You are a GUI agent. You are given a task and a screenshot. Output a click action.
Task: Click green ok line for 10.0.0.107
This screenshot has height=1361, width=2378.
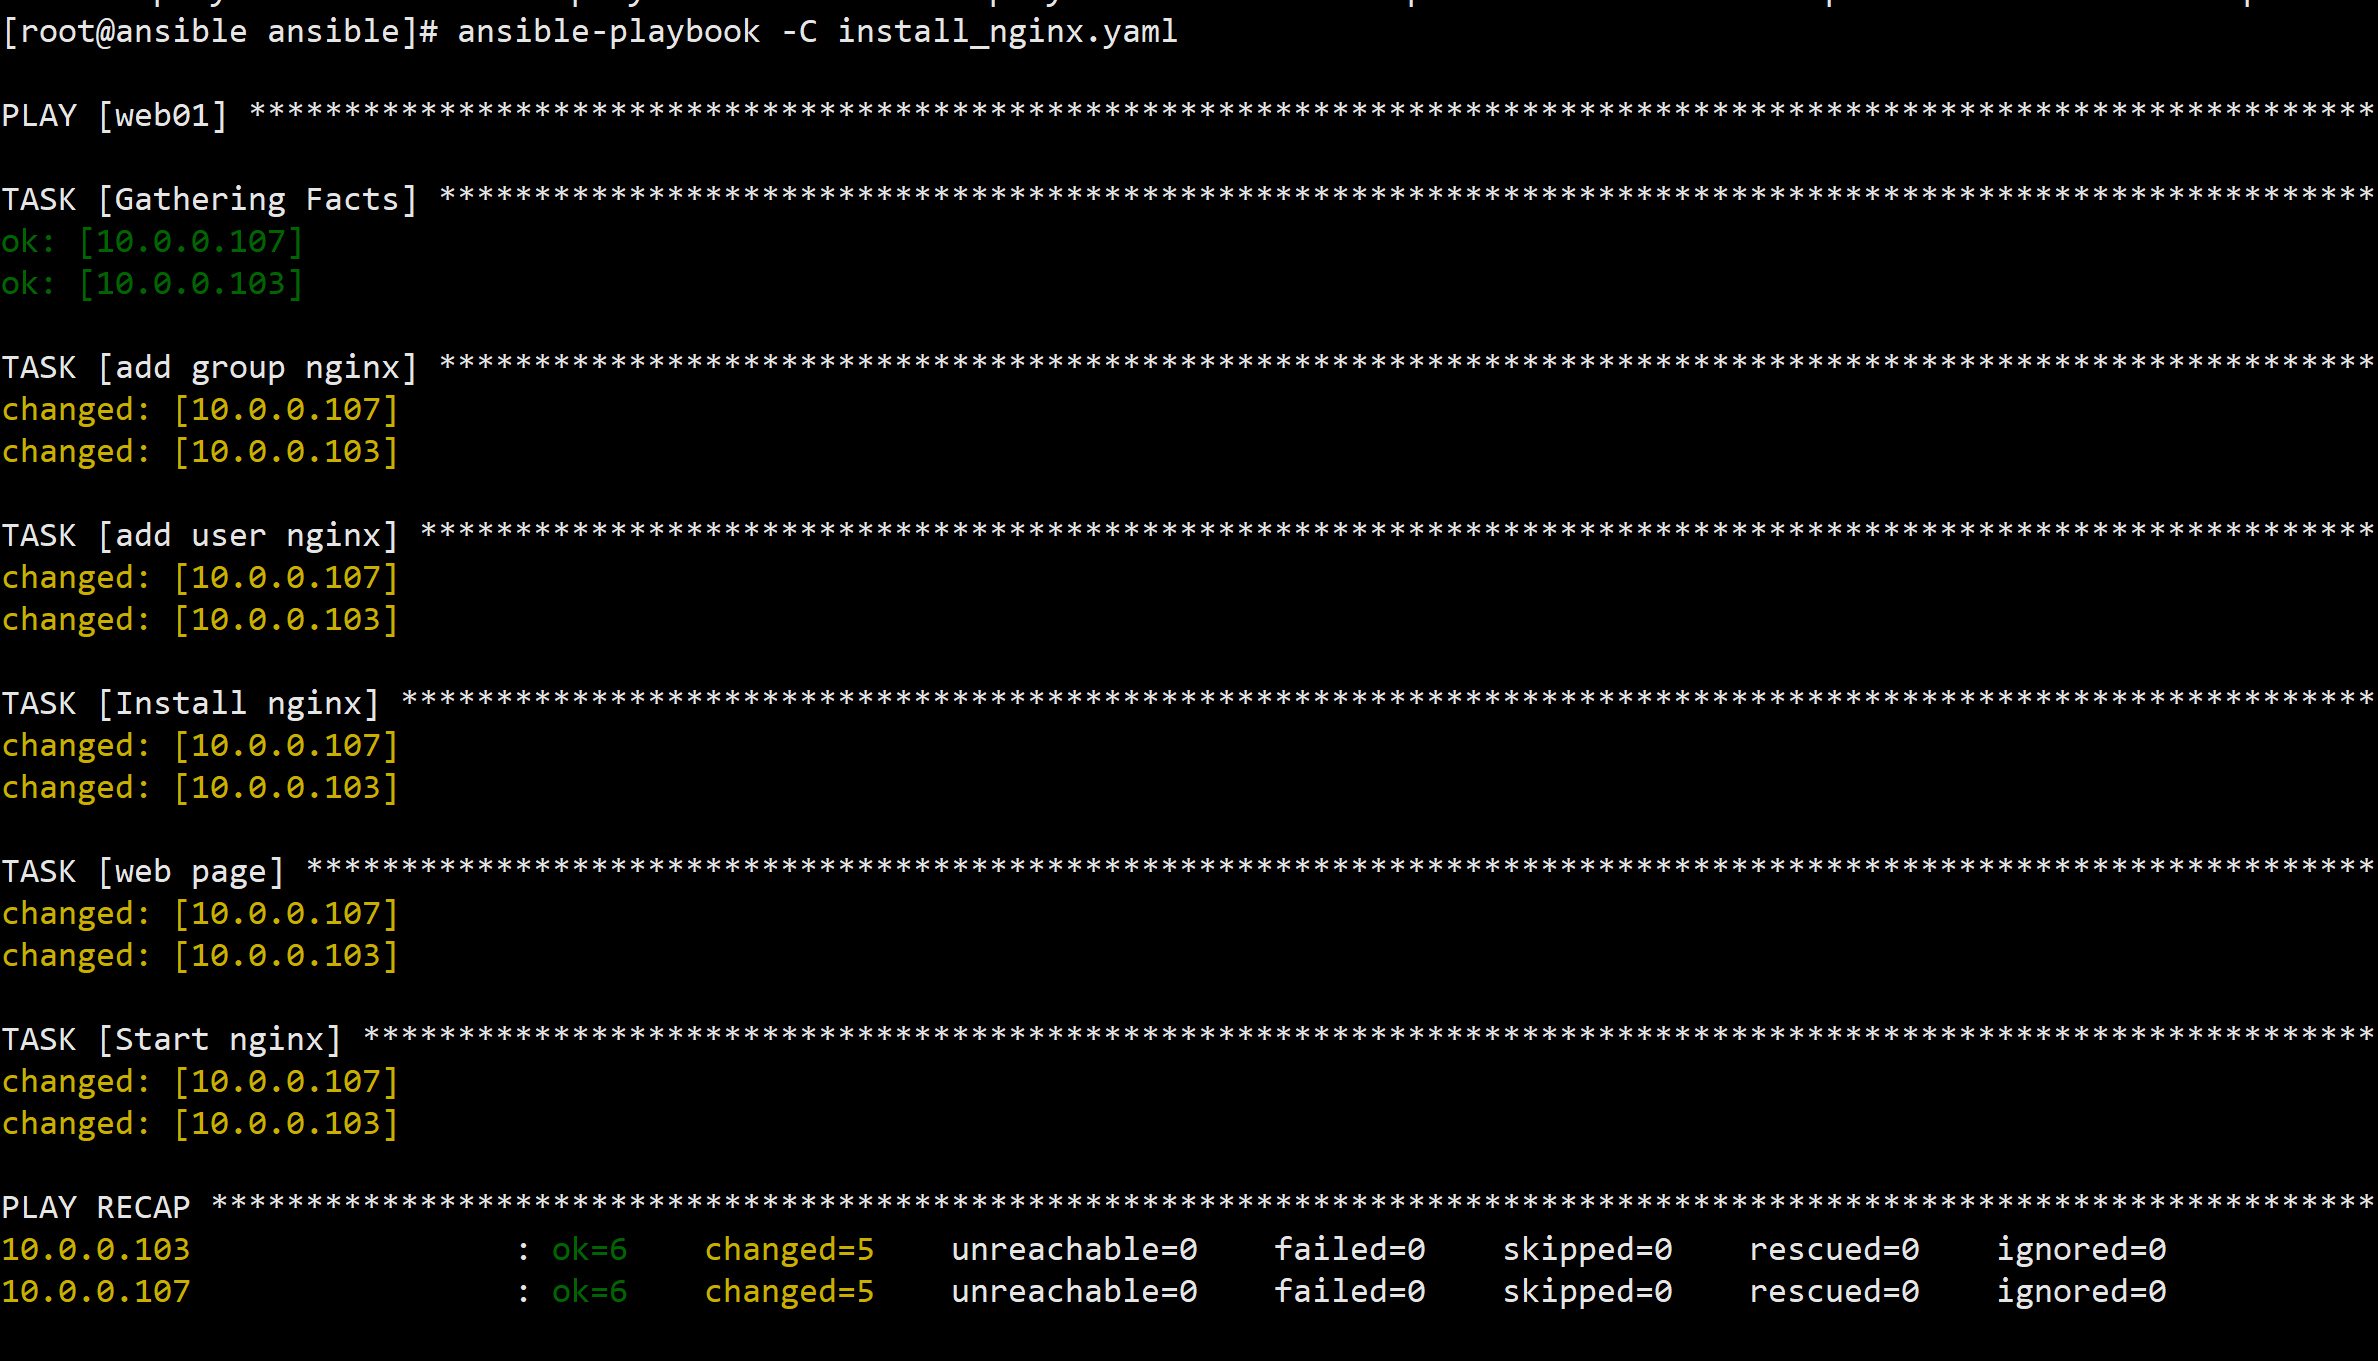point(152,242)
